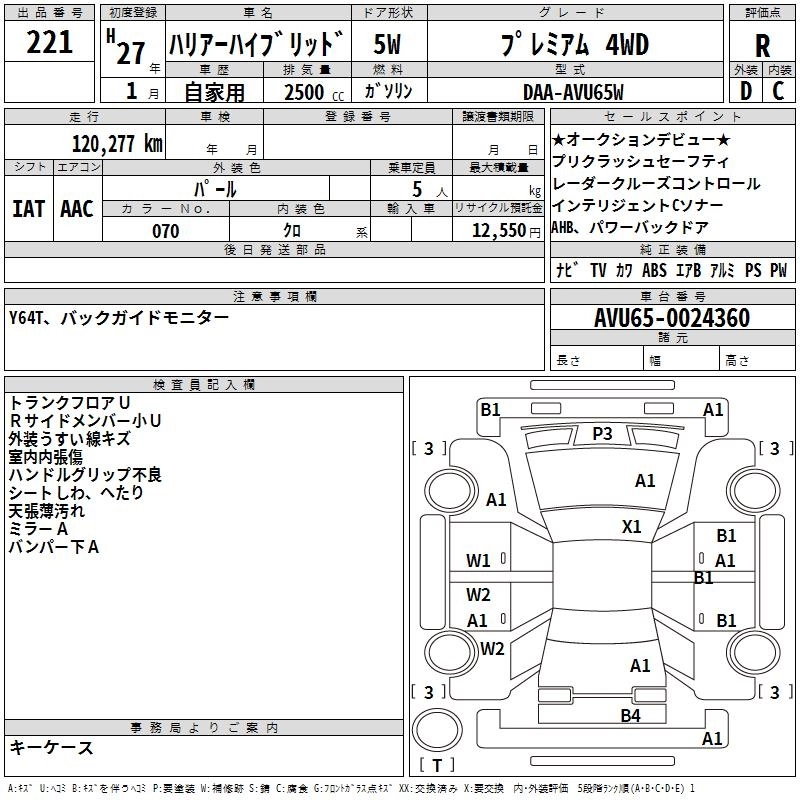The width and height of the screenshot is (800, 800).
Task: Select the X1 marker on the car diagram
Action: [x=632, y=526]
